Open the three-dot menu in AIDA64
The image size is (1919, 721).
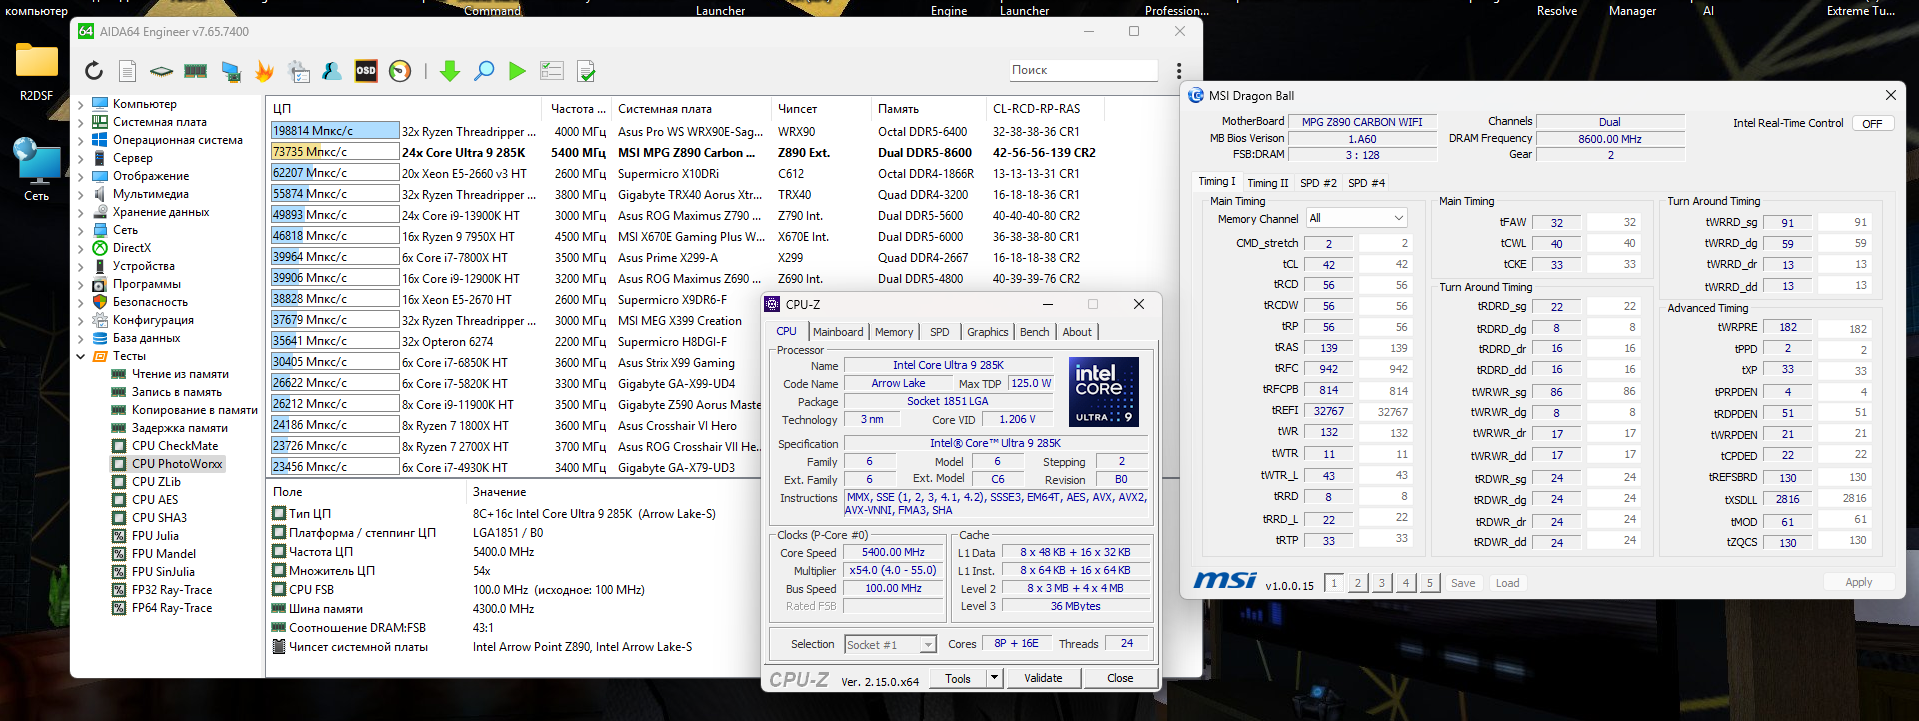coord(1179,71)
